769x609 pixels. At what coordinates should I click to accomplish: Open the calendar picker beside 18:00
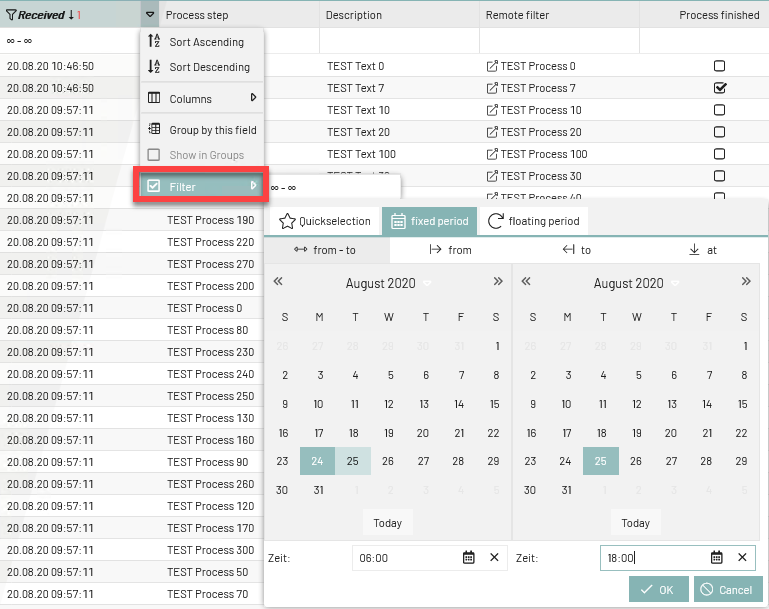click(x=717, y=558)
